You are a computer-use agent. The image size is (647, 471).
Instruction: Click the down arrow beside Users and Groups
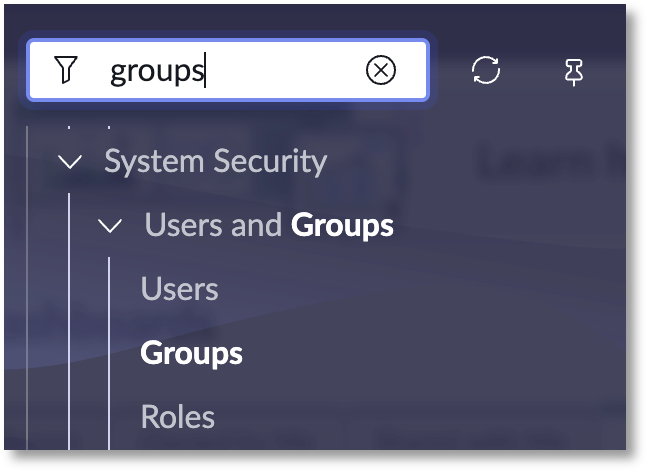coord(110,226)
